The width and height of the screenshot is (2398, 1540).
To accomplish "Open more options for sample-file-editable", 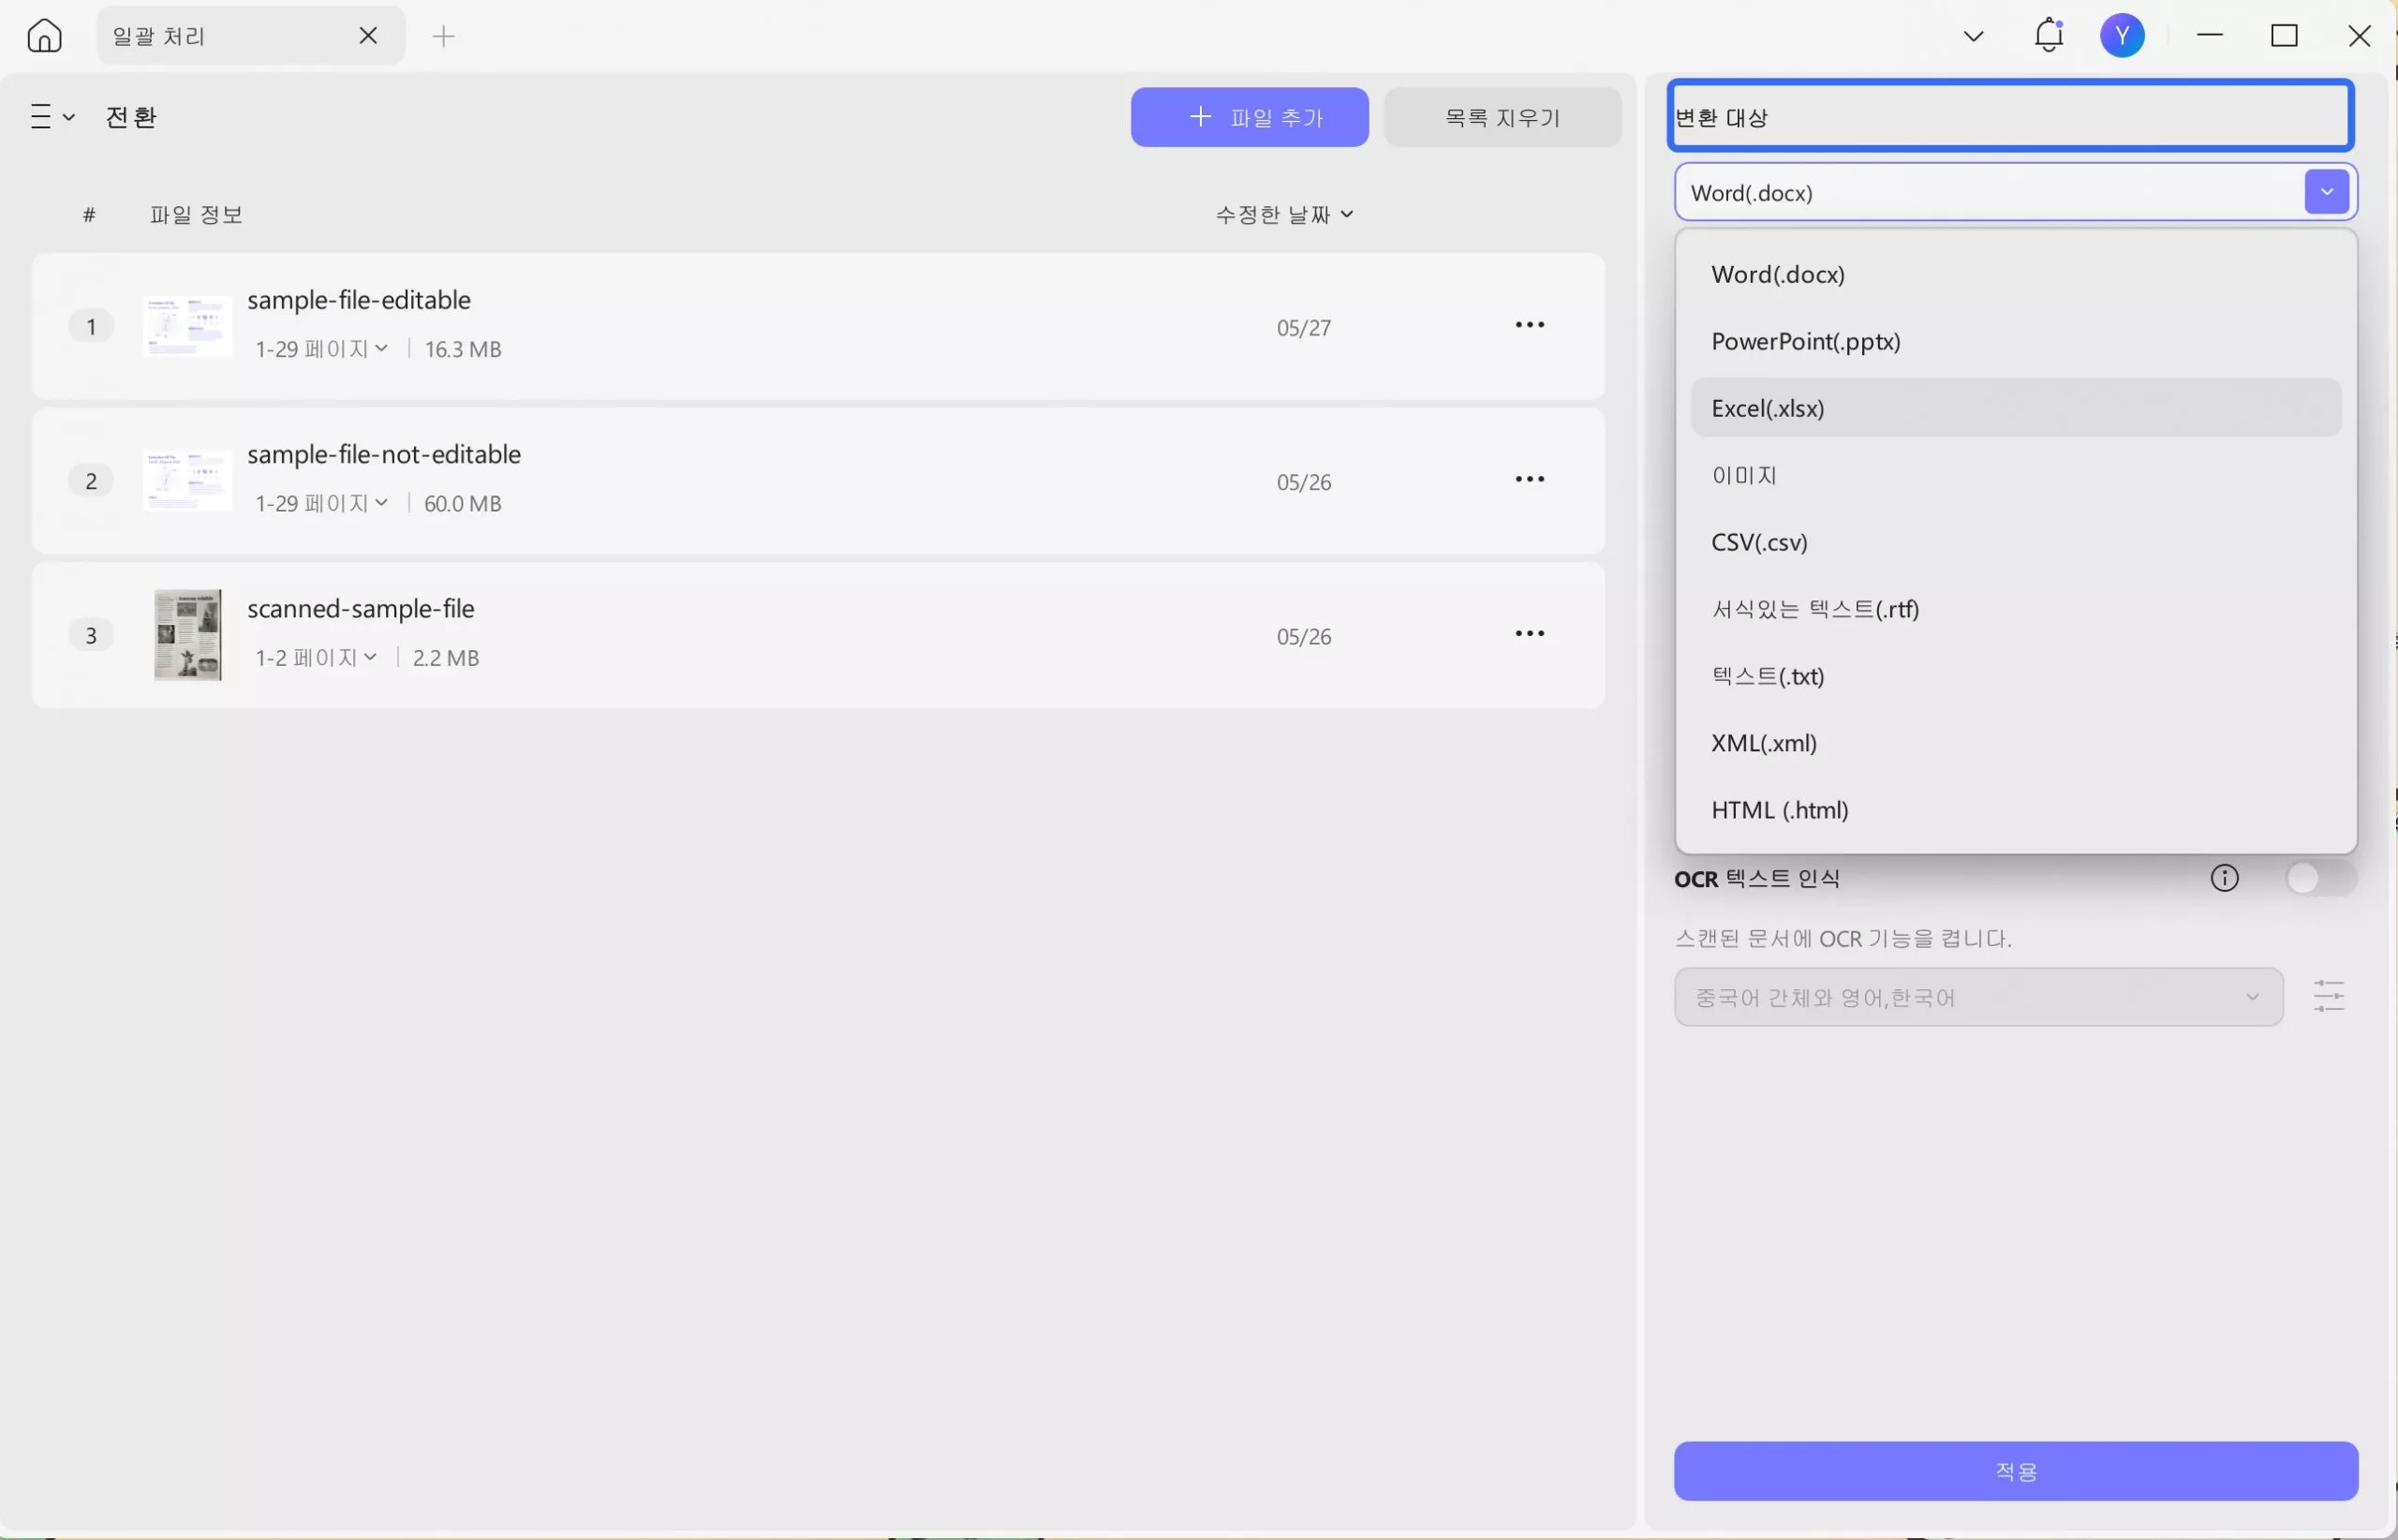I will coord(1529,325).
